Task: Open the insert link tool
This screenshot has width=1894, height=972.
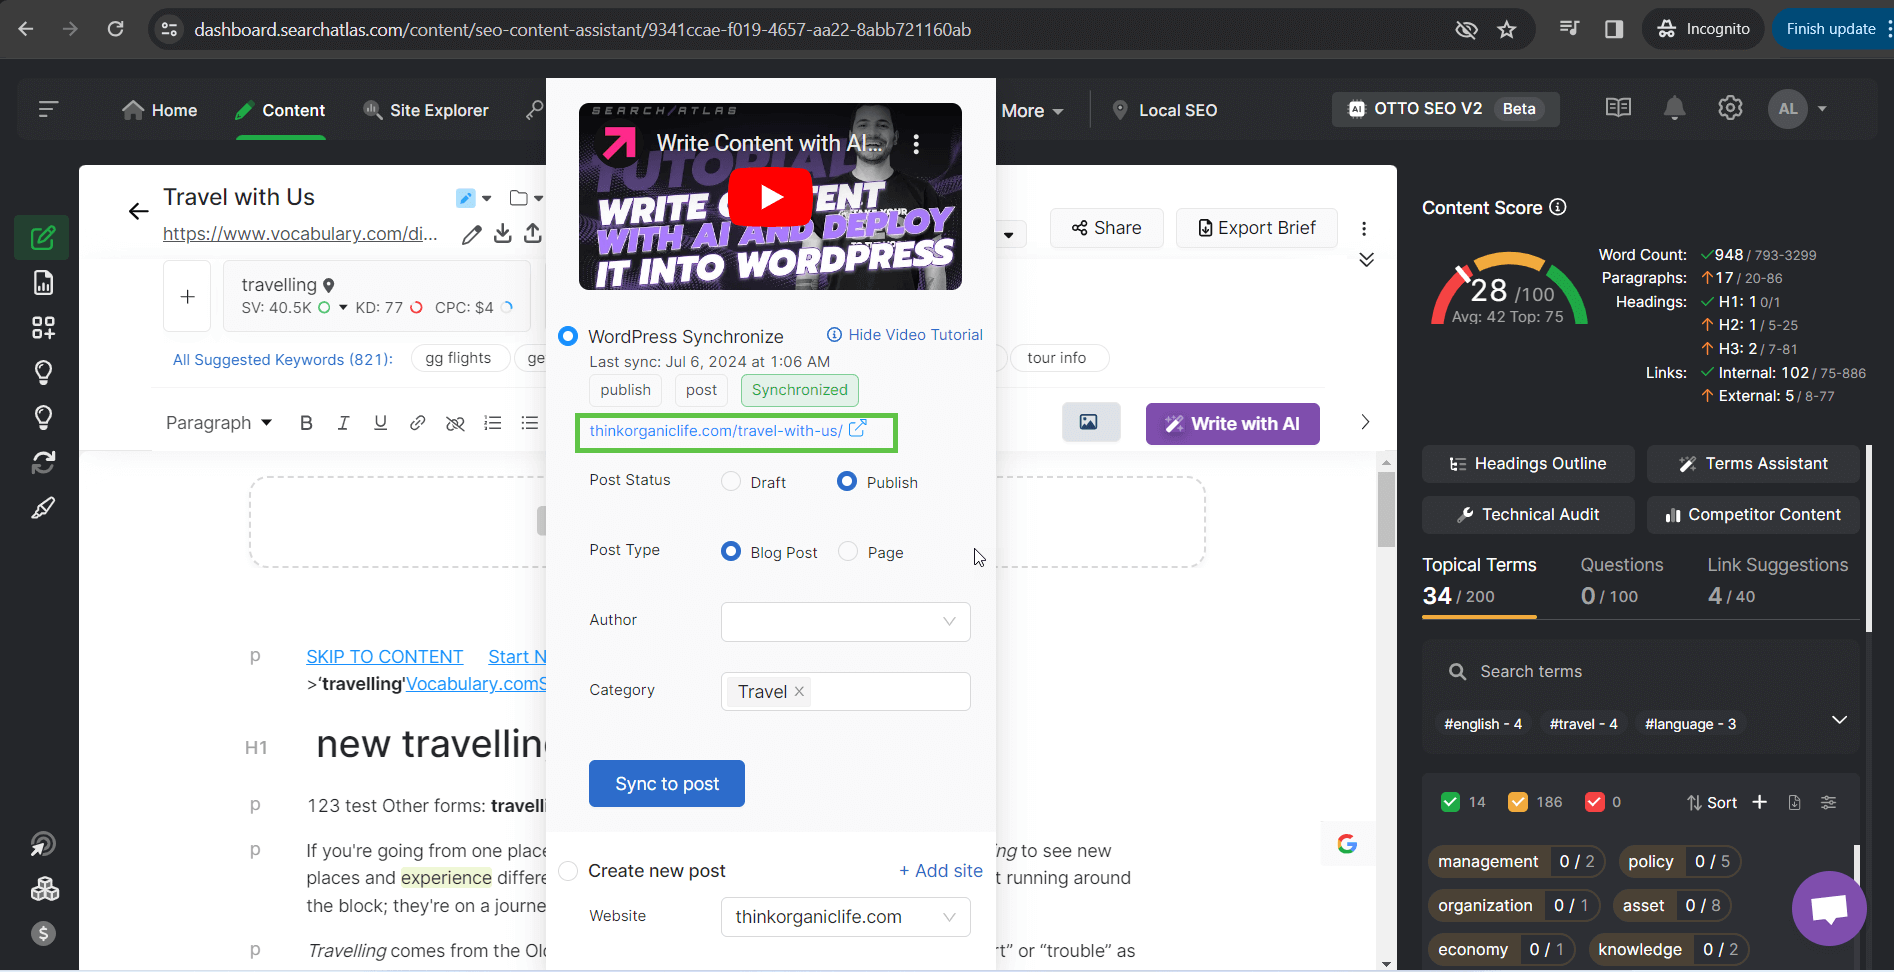Action: 417,423
